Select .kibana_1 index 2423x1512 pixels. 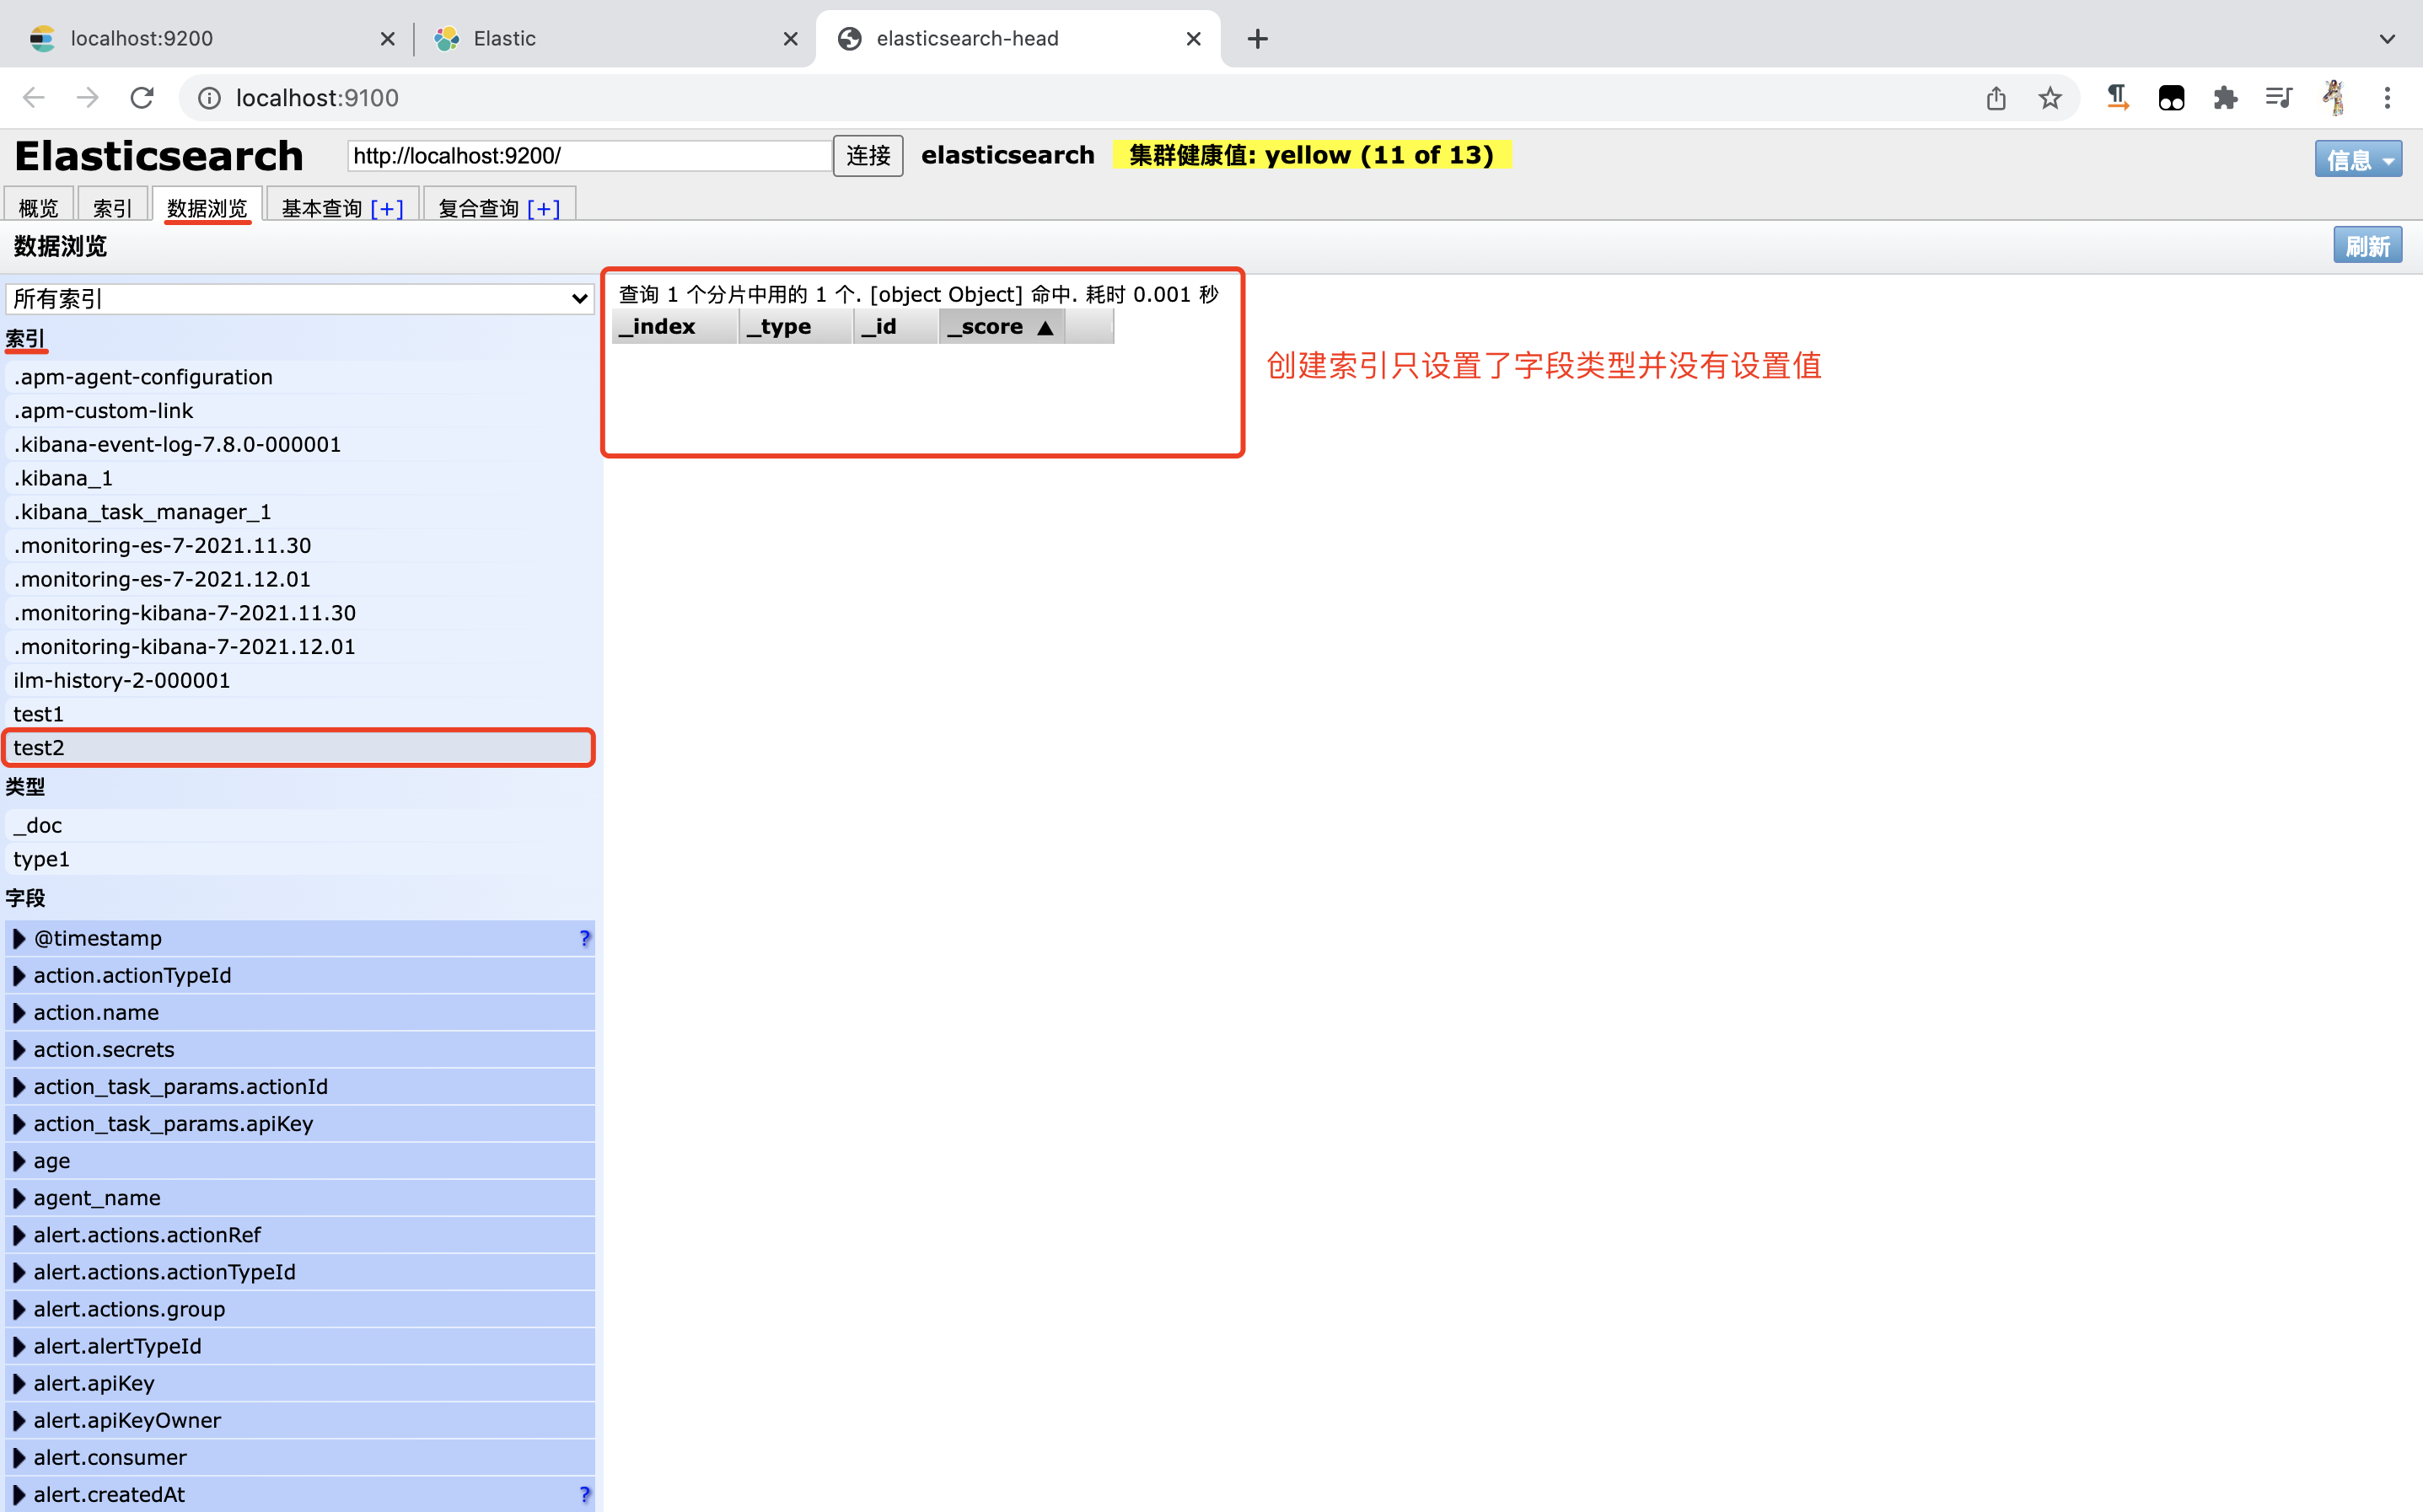pos(300,478)
